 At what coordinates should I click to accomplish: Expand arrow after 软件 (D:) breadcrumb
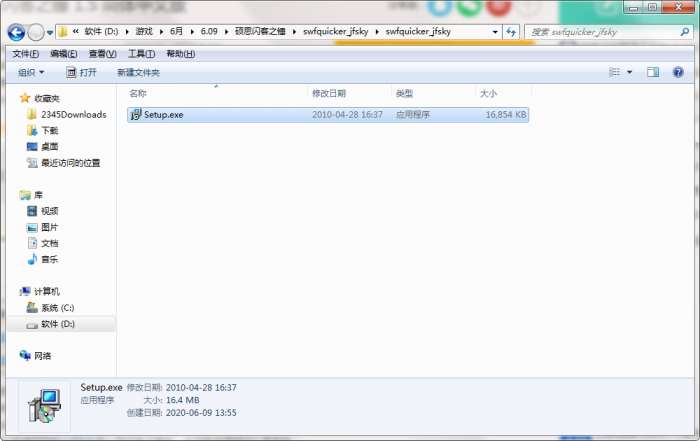127,32
